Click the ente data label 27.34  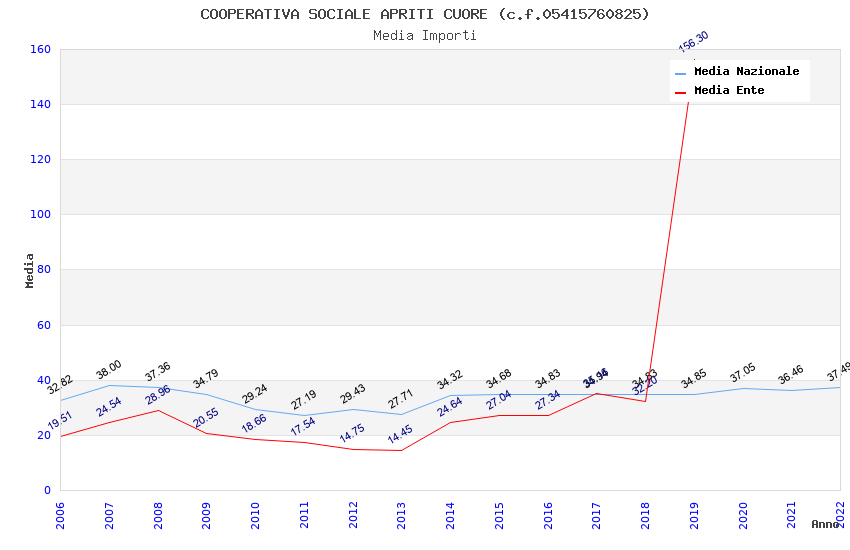coord(548,399)
